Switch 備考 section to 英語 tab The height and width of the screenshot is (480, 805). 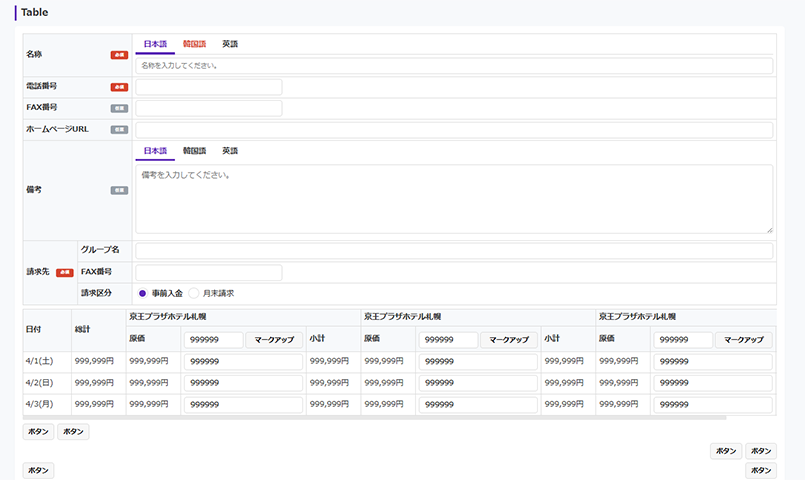pyautogui.click(x=230, y=151)
